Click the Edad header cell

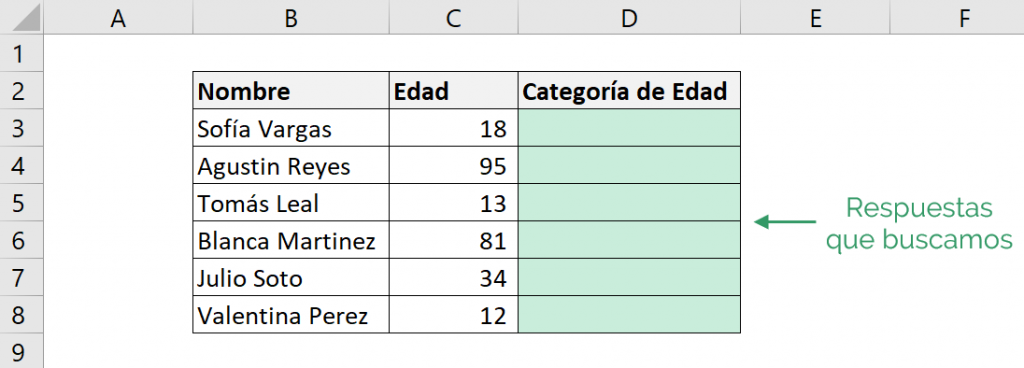[454, 91]
